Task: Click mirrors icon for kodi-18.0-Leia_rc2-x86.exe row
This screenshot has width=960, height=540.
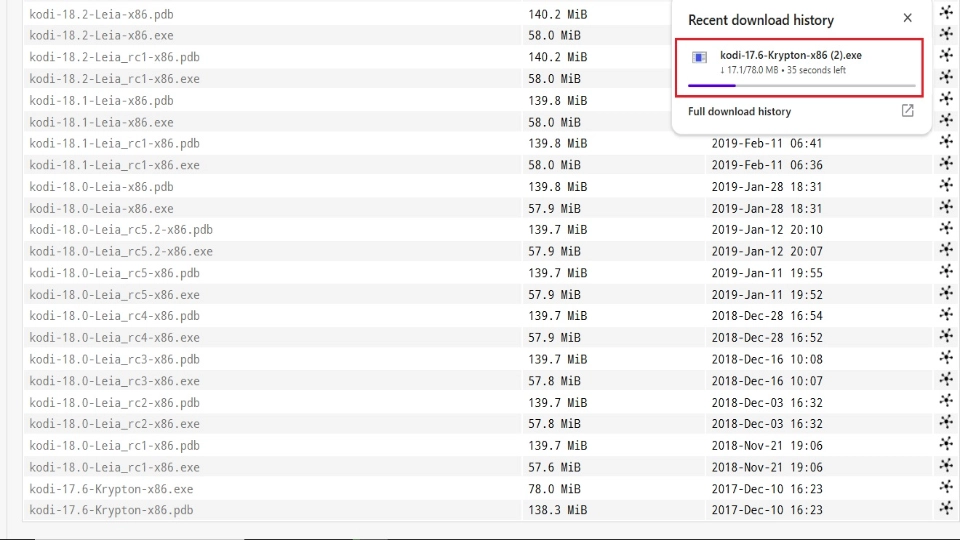Action: click(x=947, y=422)
